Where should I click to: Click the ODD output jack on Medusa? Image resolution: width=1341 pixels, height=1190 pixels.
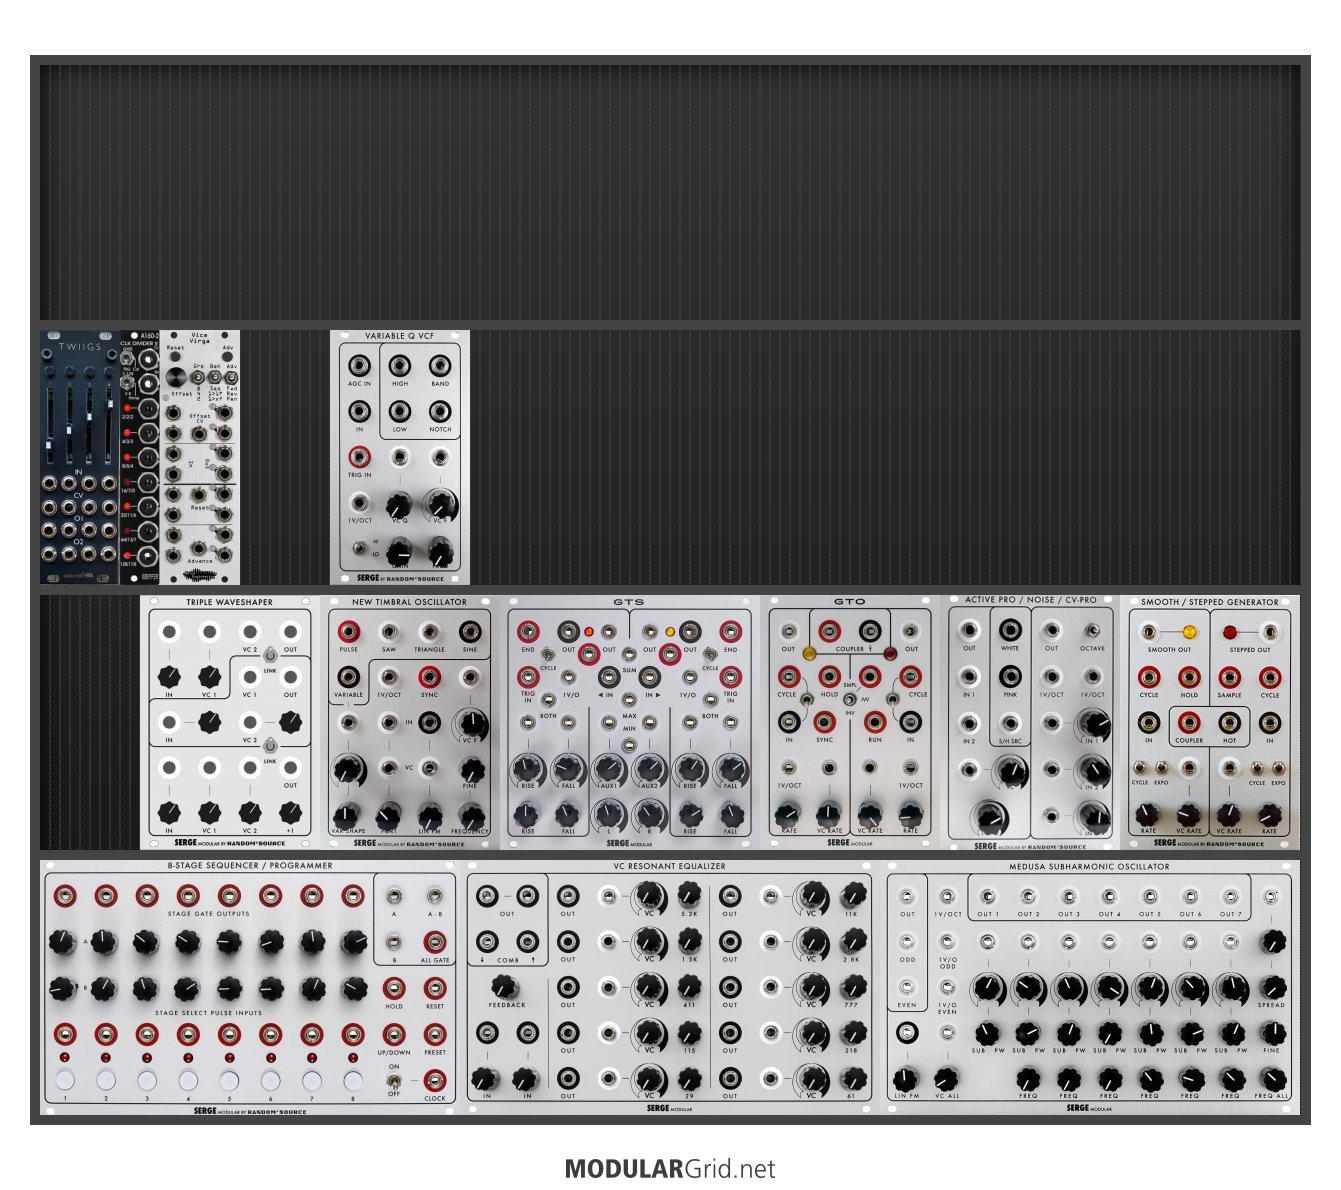pos(907,942)
